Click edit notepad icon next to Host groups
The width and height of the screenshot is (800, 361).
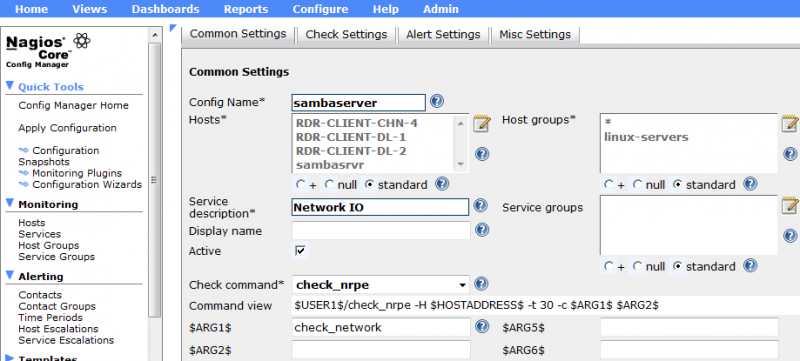tap(790, 123)
